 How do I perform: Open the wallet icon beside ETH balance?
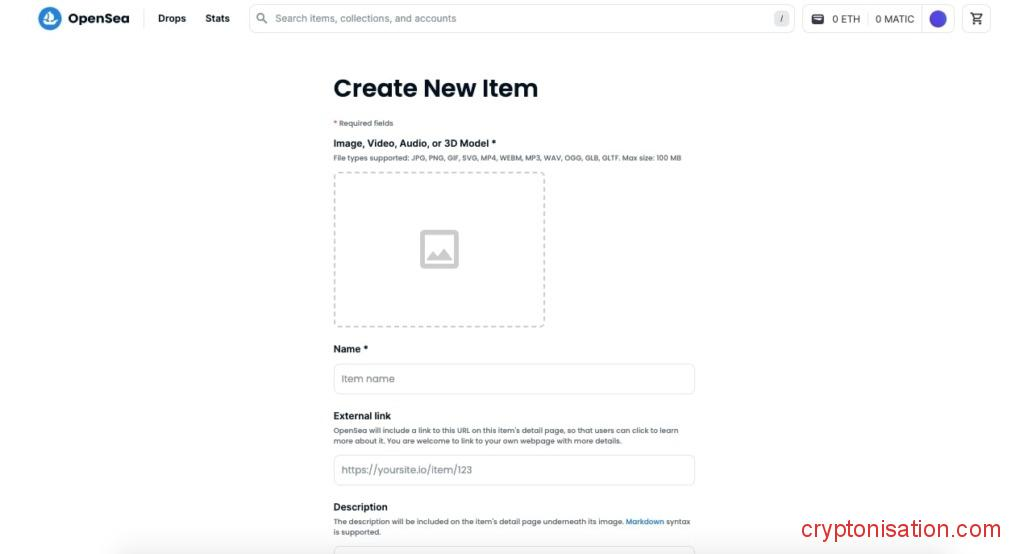[x=817, y=19]
